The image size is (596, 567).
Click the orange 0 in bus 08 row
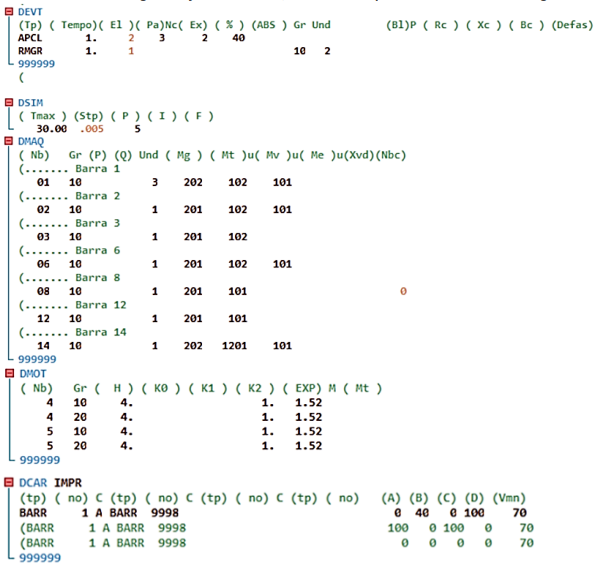pyautogui.click(x=403, y=291)
